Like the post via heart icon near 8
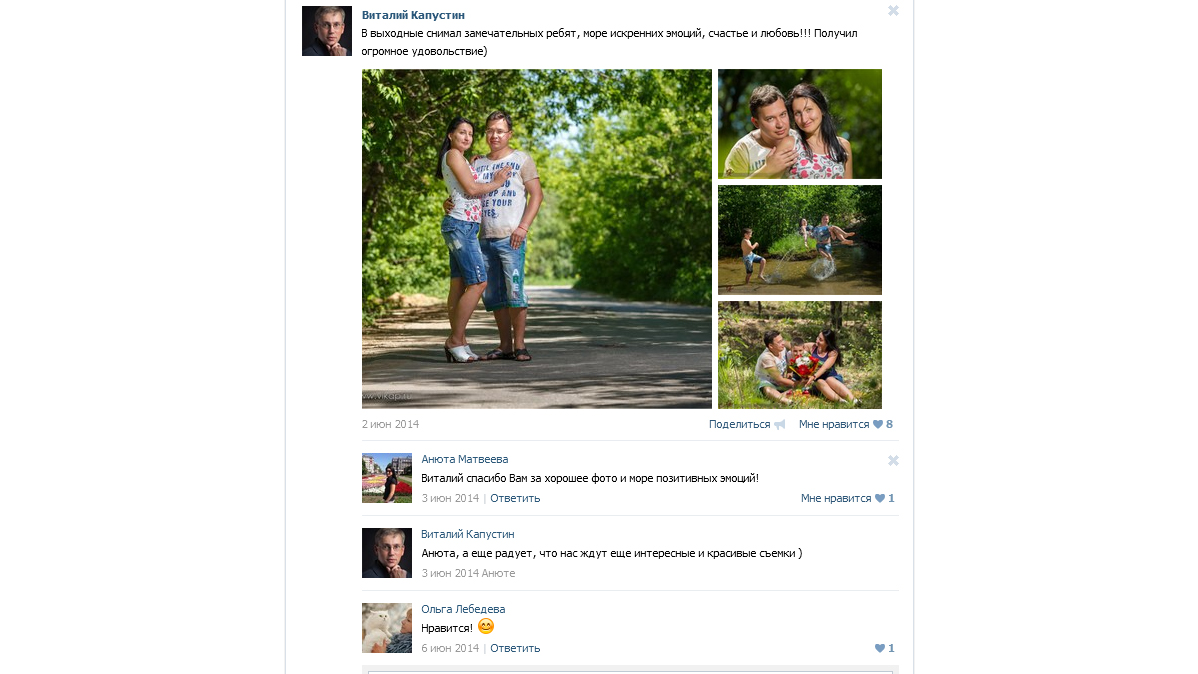The width and height of the screenshot is (1198, 674). click(878, 424)
